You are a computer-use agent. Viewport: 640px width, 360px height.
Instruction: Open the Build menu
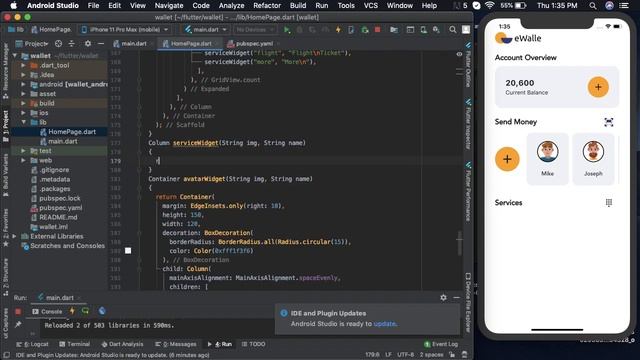[x=298, y=6]
